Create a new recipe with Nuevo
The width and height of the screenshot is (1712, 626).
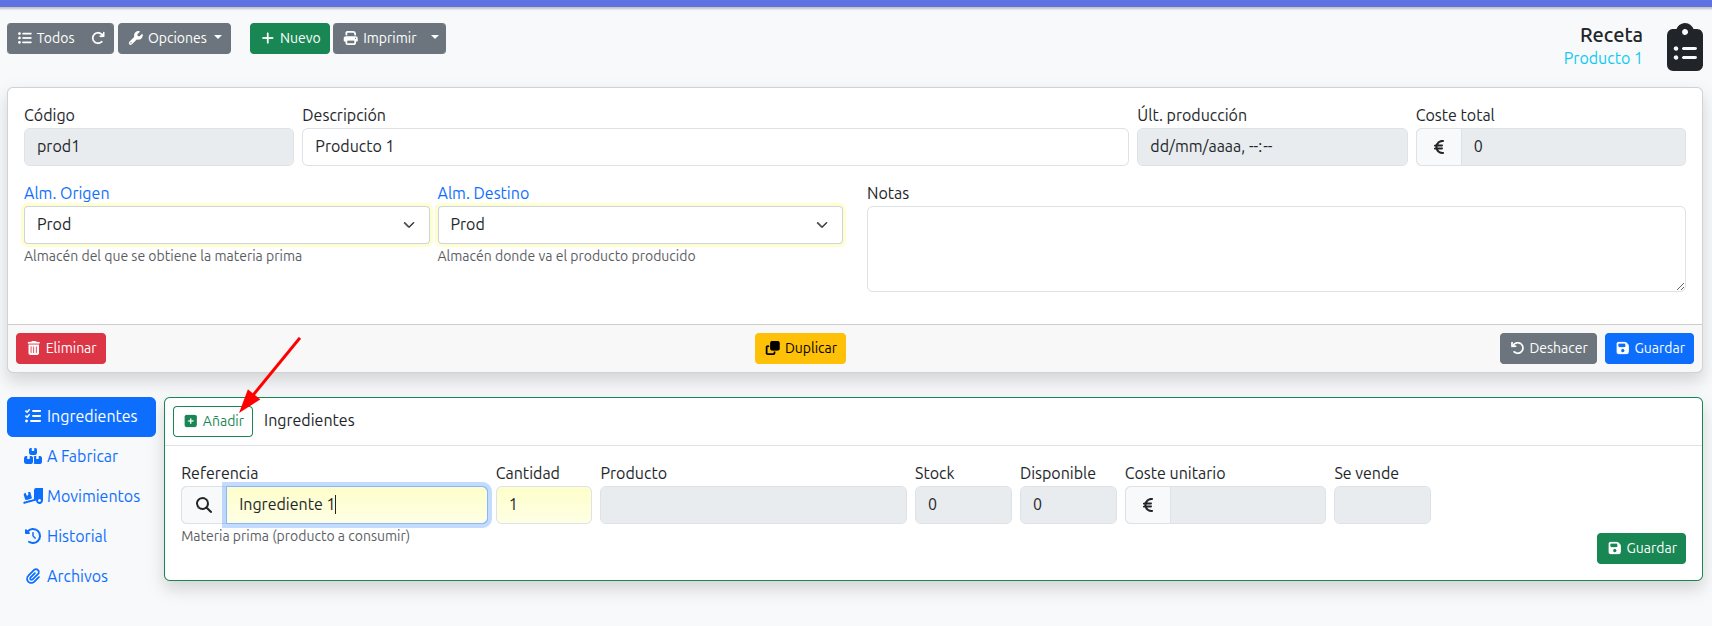point(290,38)
